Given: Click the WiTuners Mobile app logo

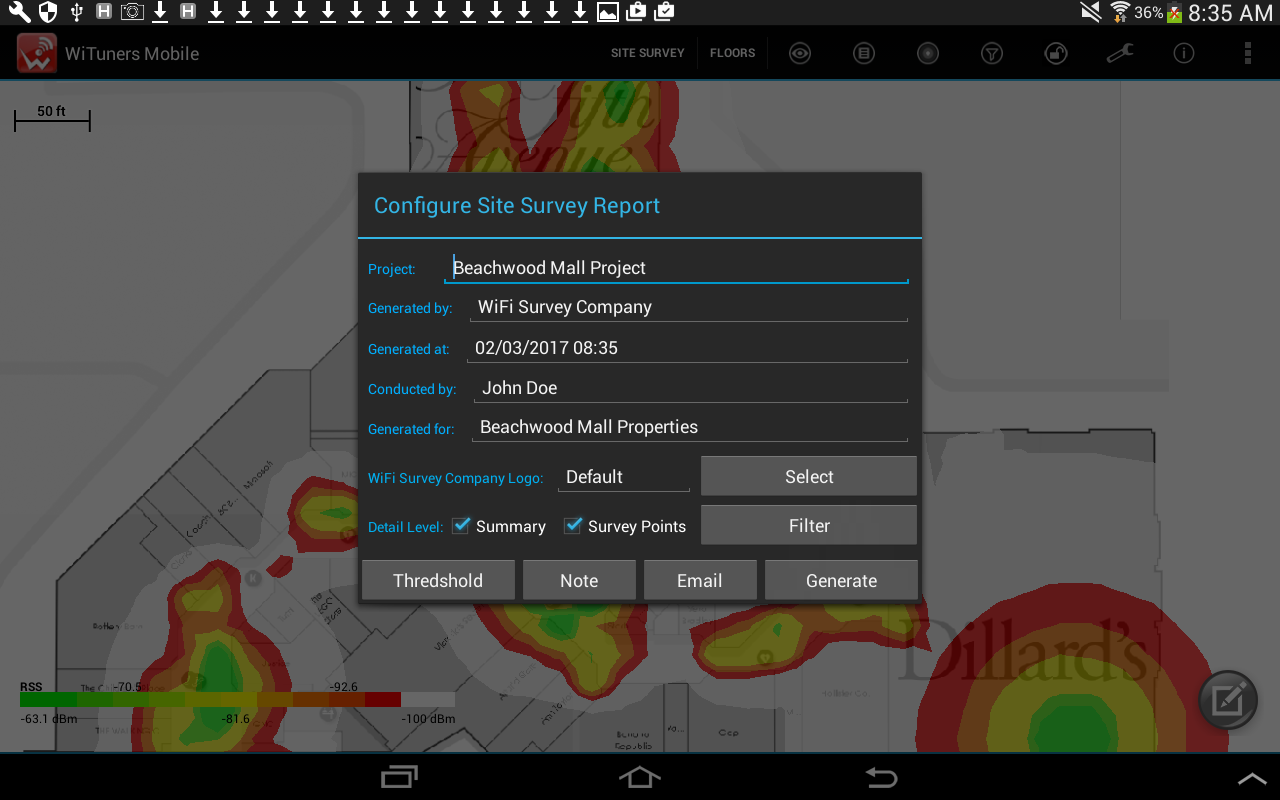Looking at the screenshot, I should click(x=37, y=53).
